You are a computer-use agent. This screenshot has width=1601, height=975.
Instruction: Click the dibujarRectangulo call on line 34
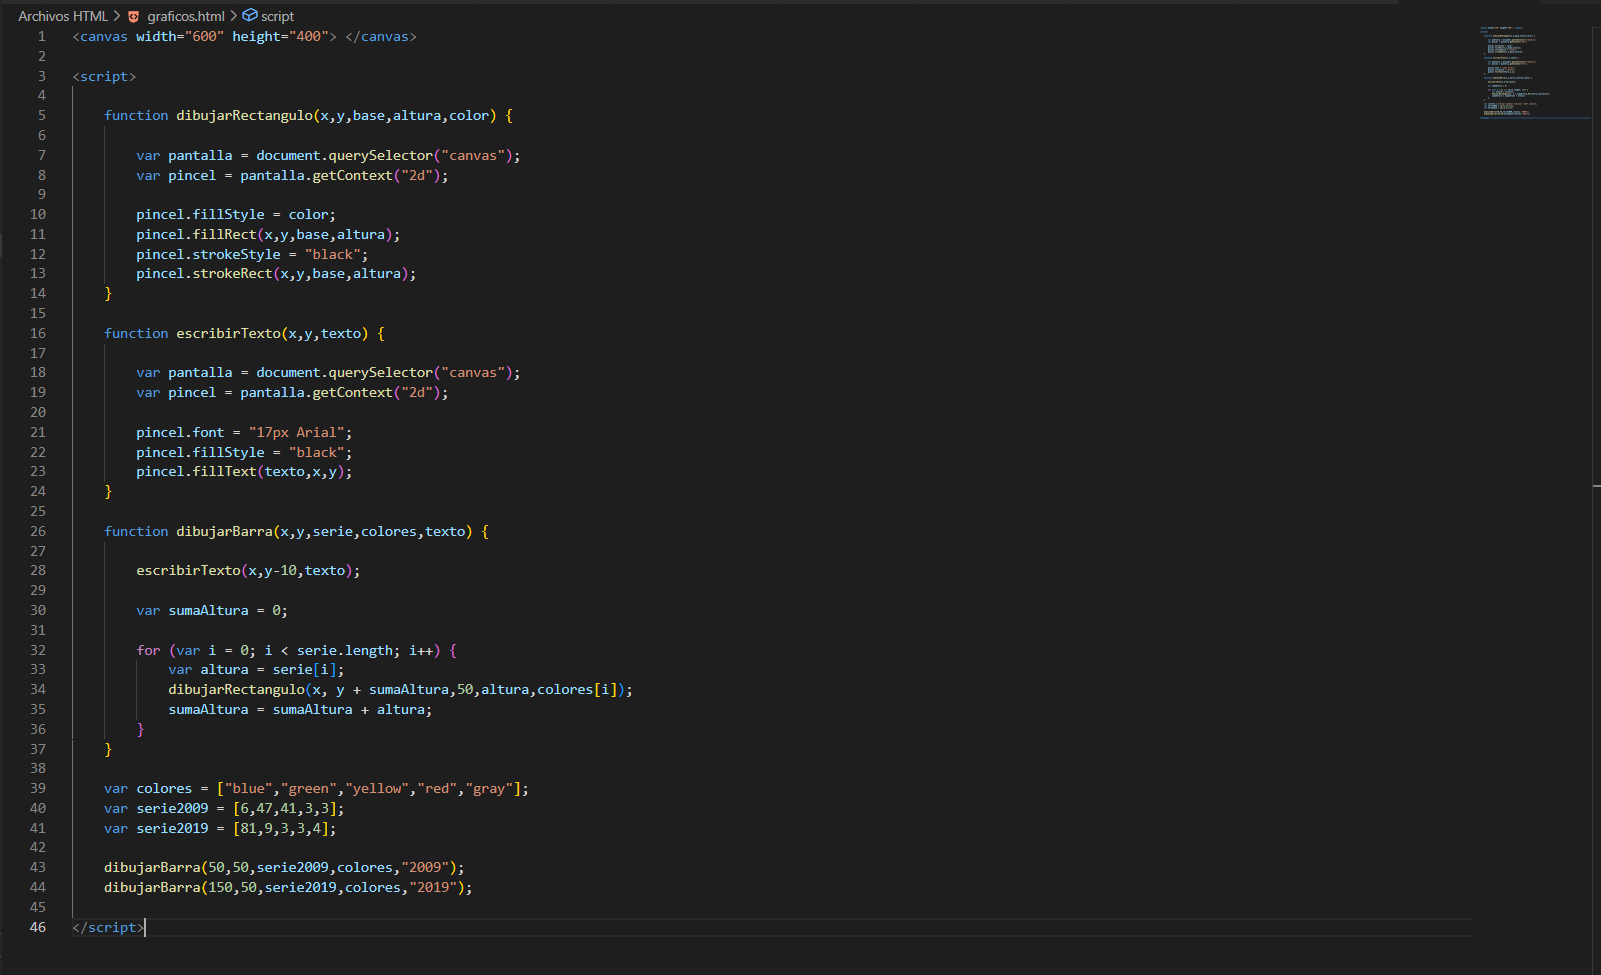coord(400,689)
